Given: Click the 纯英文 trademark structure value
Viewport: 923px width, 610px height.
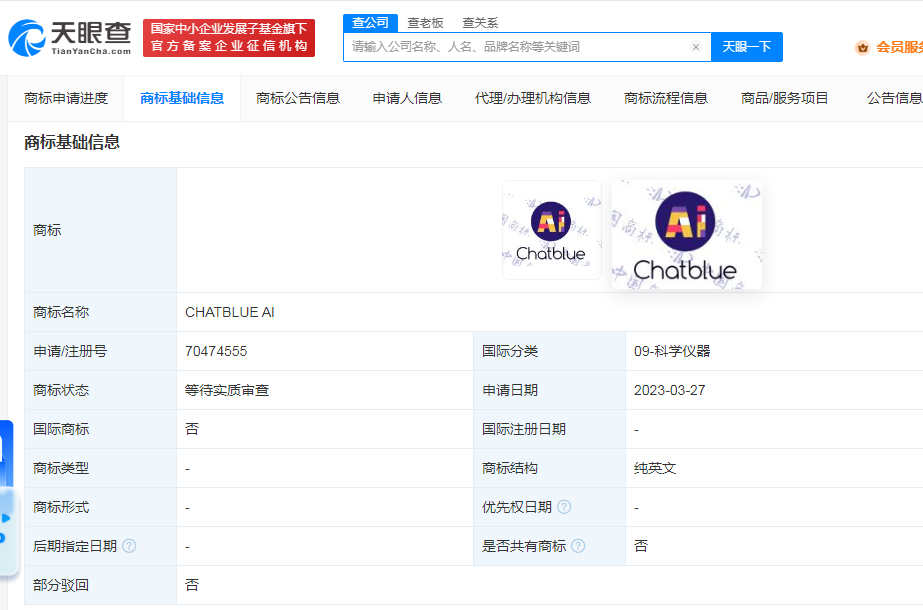Looking at the screenshot, I should 655,469.
